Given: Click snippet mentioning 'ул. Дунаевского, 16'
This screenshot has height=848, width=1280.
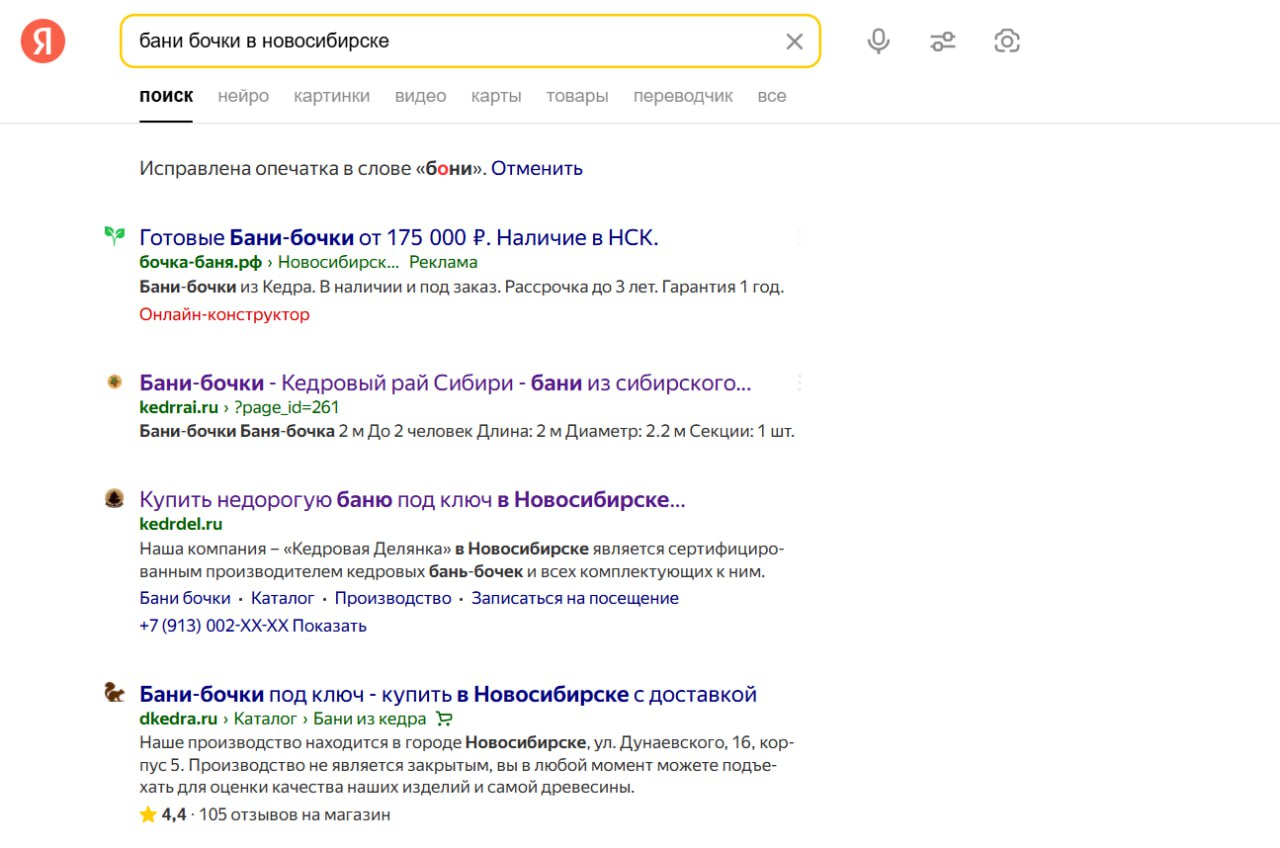Looking at the screenshot, I should pyautogui.click(x=467, y=765).
